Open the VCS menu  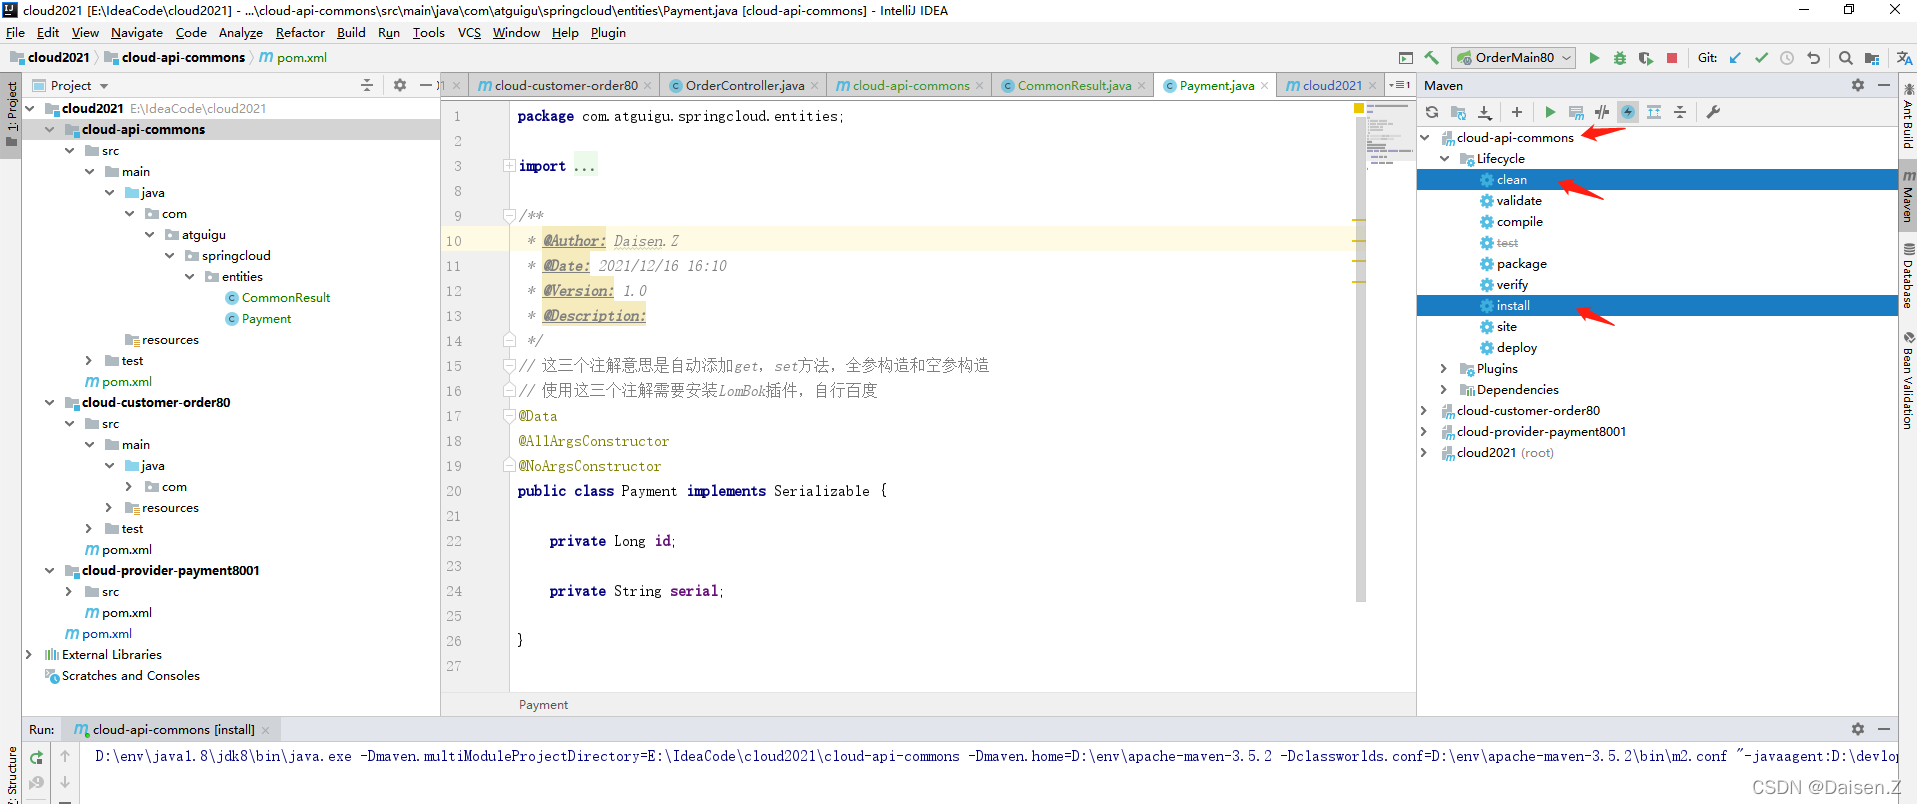click(469, 33)
